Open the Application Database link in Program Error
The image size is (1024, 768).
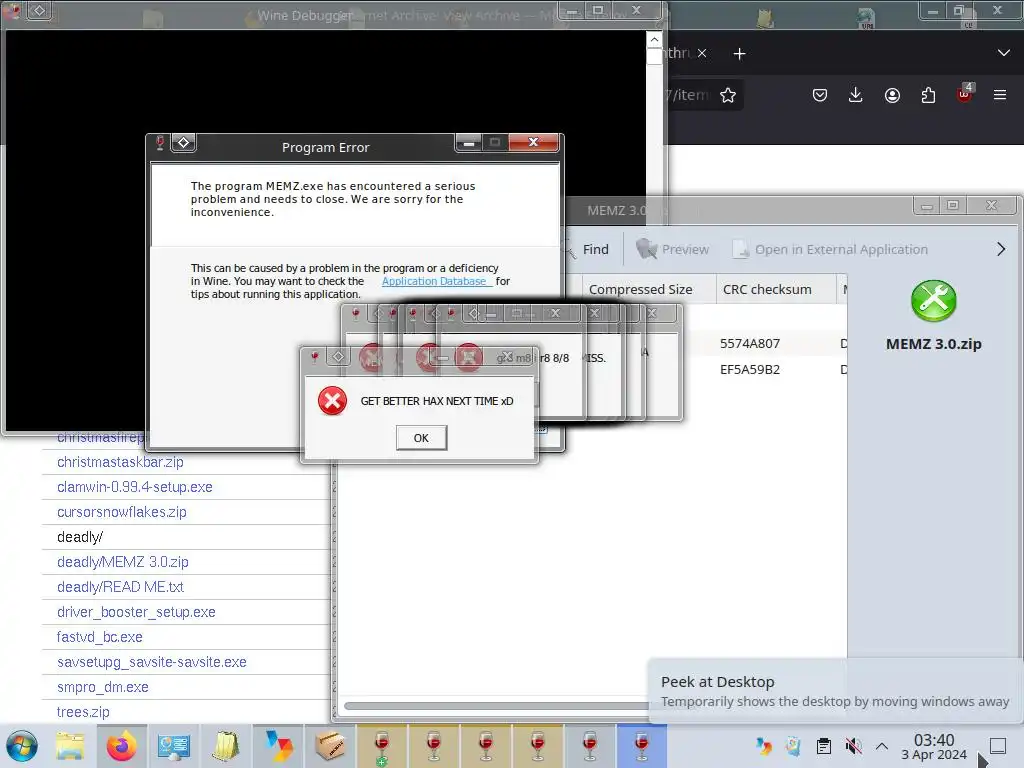click(434, 281)
